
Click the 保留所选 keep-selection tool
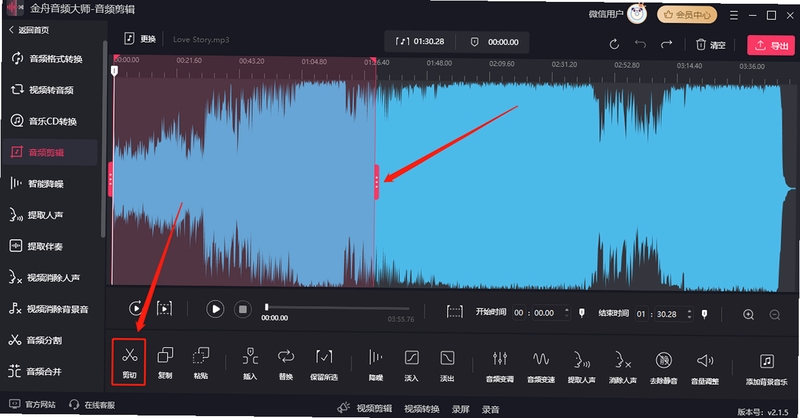[x=324, y=363]
